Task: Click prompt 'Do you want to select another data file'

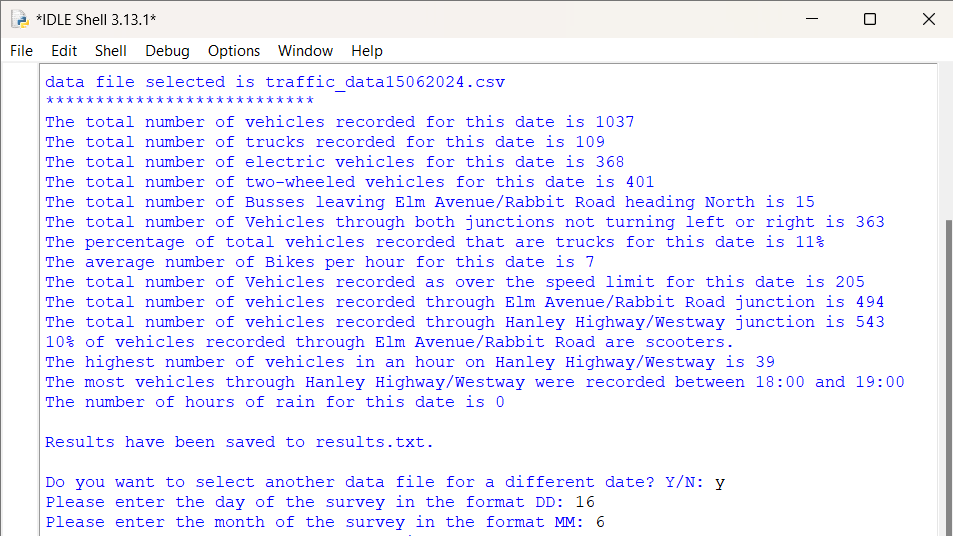Action: pyautogui.click(x=374, y=483)
